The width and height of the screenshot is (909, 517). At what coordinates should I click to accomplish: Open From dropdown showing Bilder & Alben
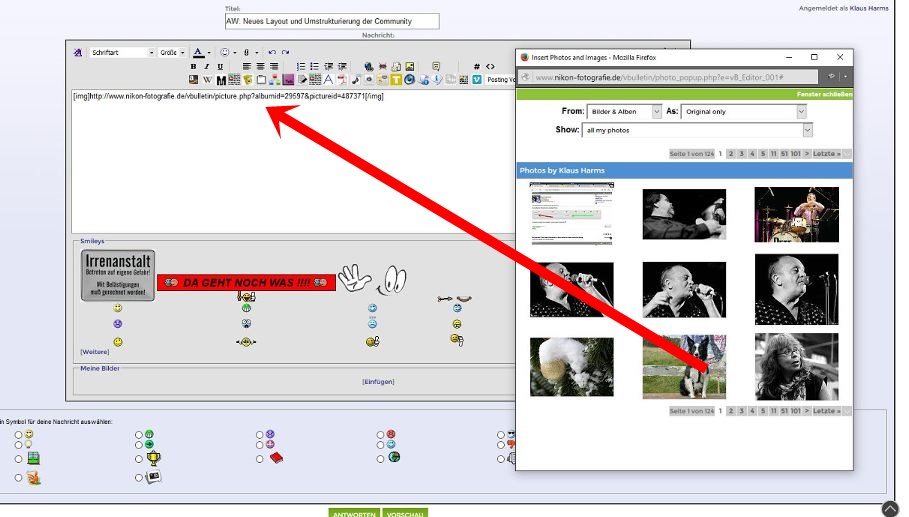624,111
